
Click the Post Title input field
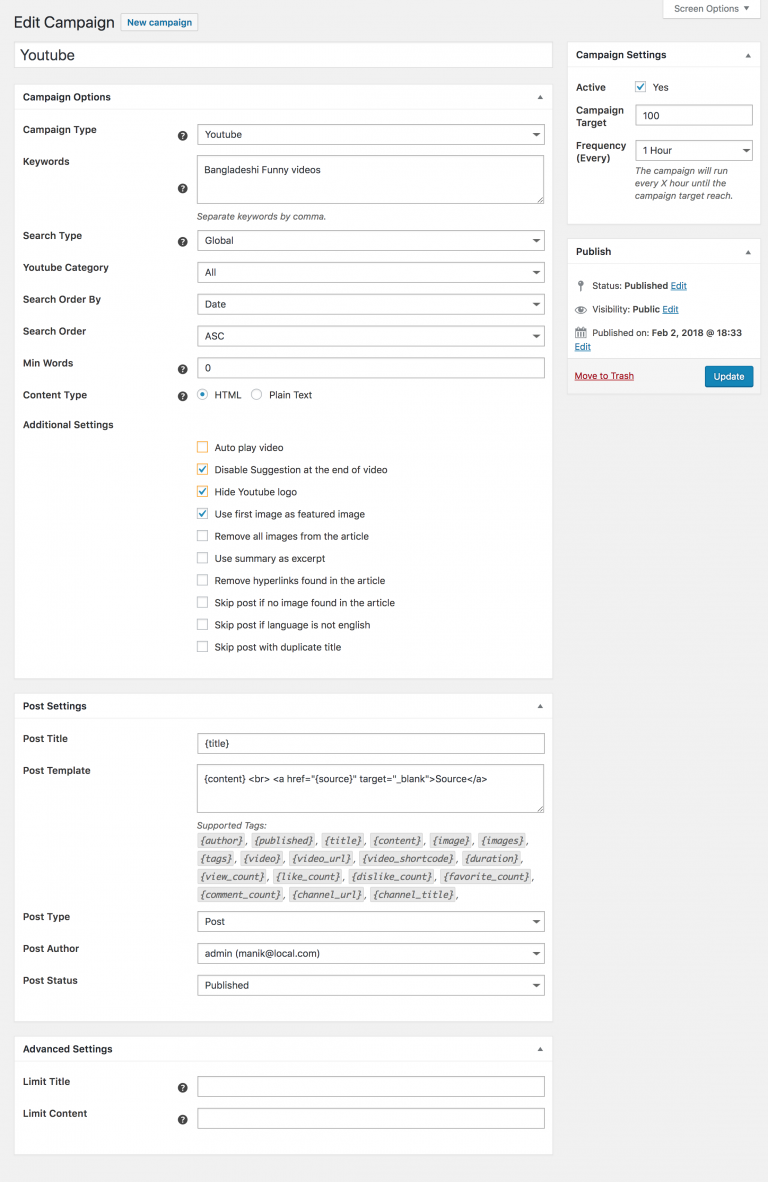click(371, 743)
